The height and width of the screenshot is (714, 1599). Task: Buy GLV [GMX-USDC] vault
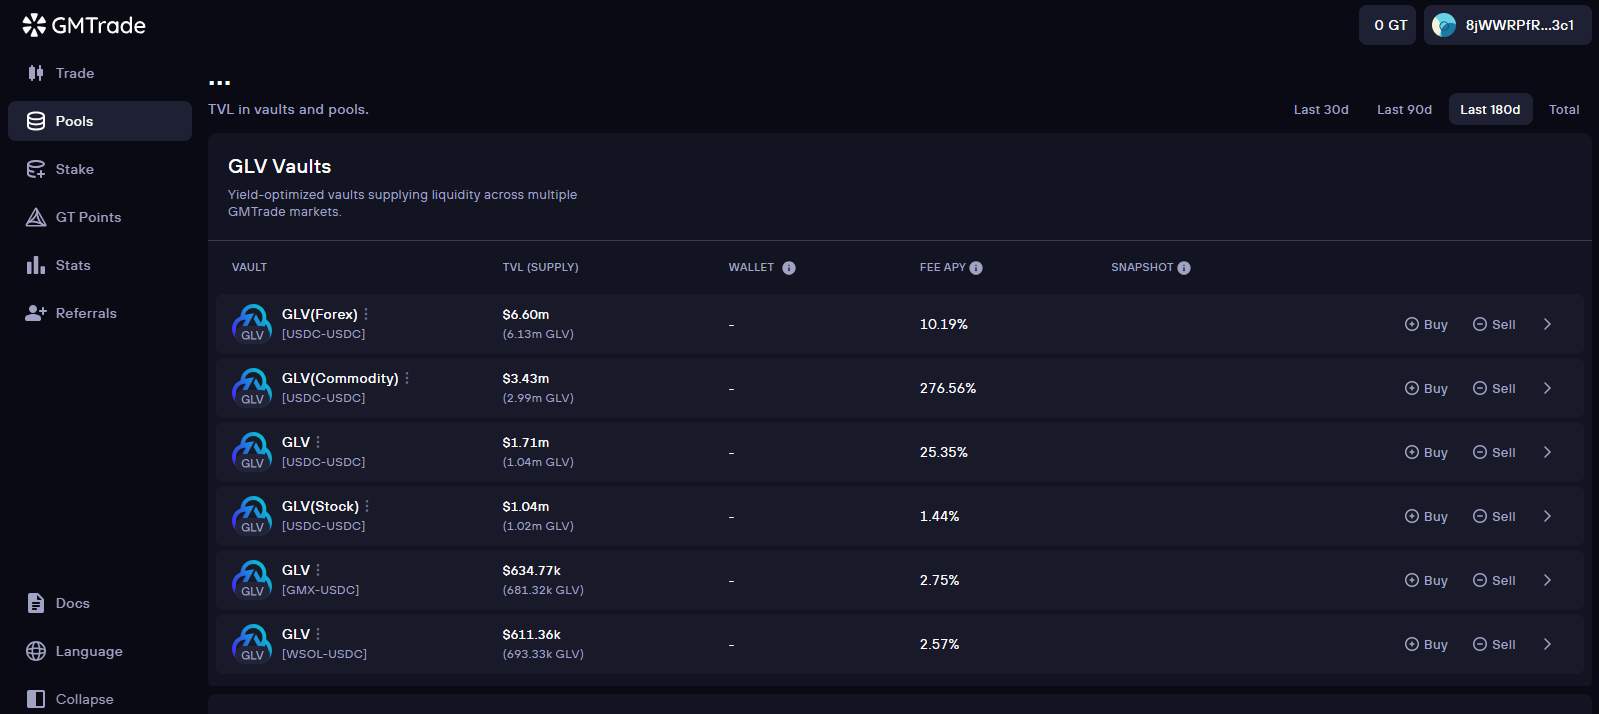coord(1426,580)
